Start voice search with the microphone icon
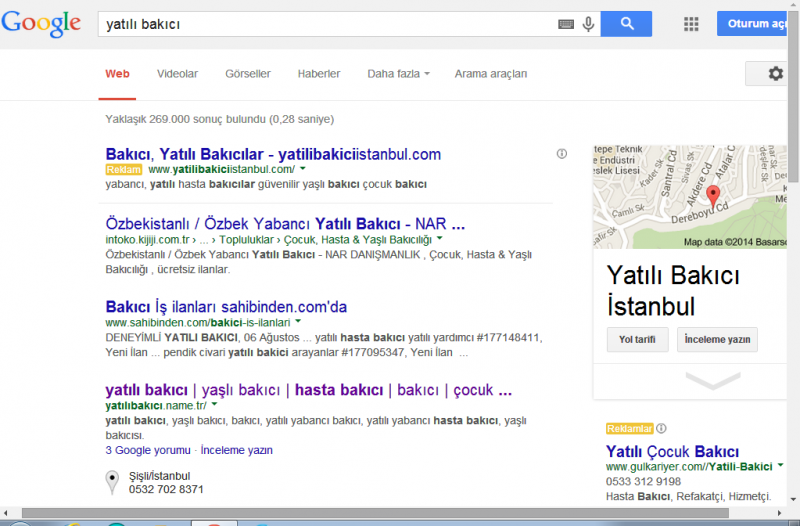800x526 pixels. (588, 23)
